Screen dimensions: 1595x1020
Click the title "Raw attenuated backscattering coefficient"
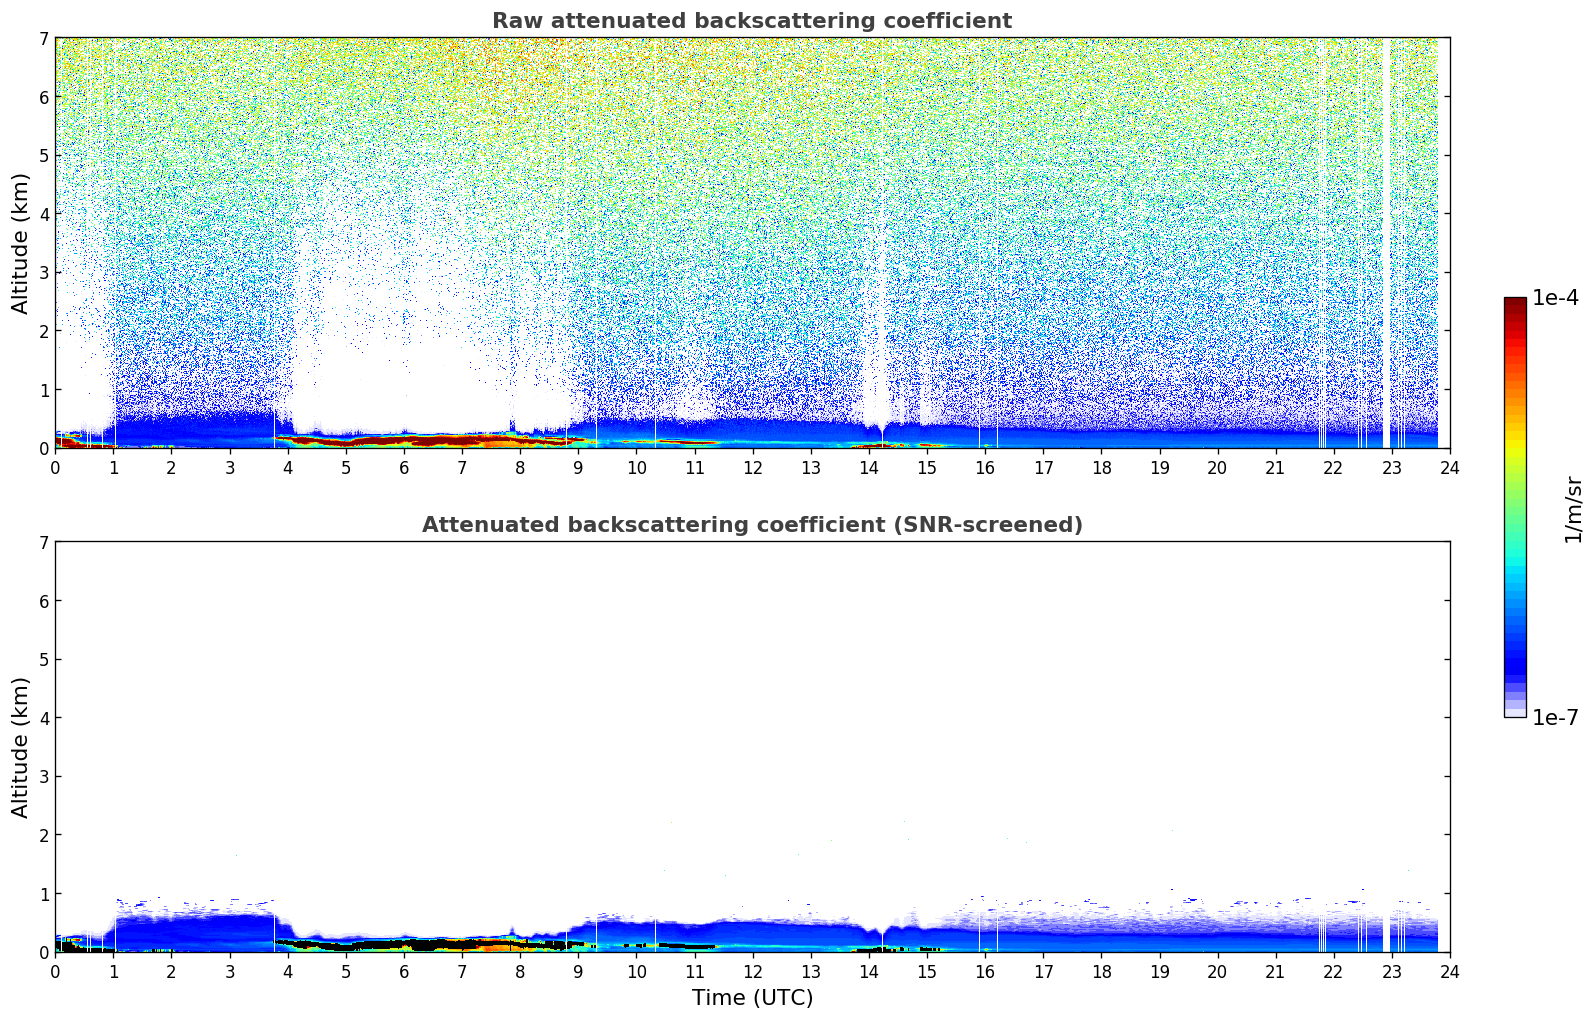point(752,21)
